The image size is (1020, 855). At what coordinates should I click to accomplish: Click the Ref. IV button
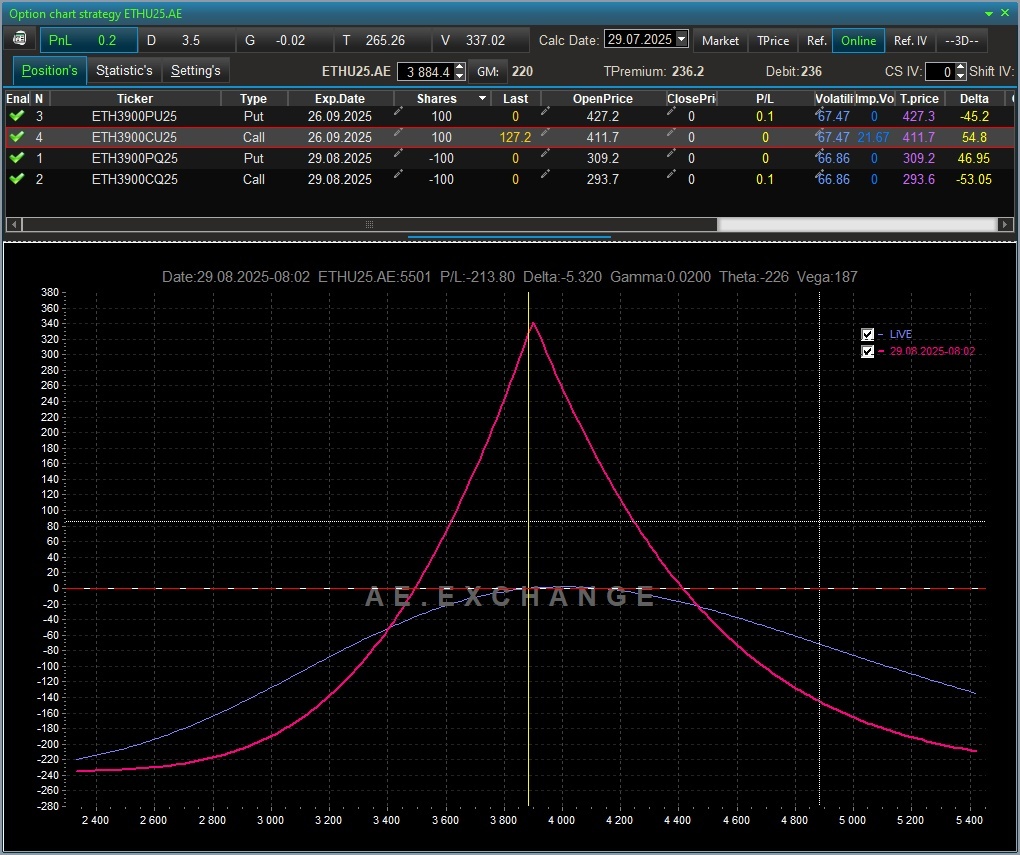tap(910, 40)
